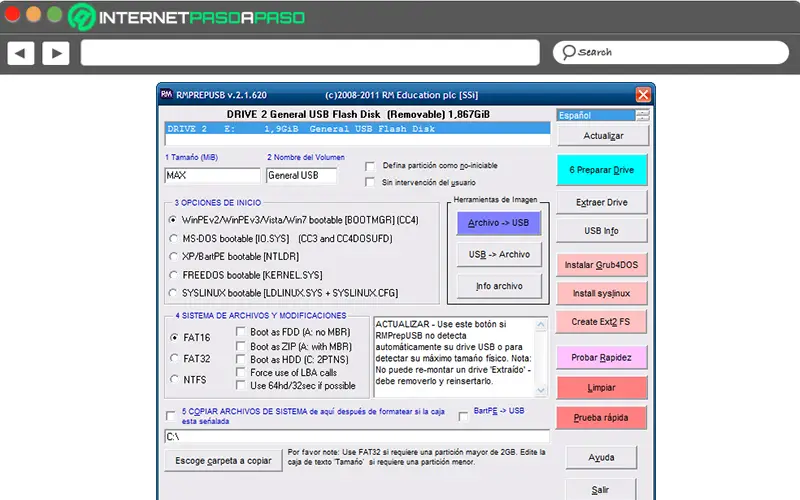Click the search magnifier icon
This screenshot has height=500, width=800.
(568, 52)
